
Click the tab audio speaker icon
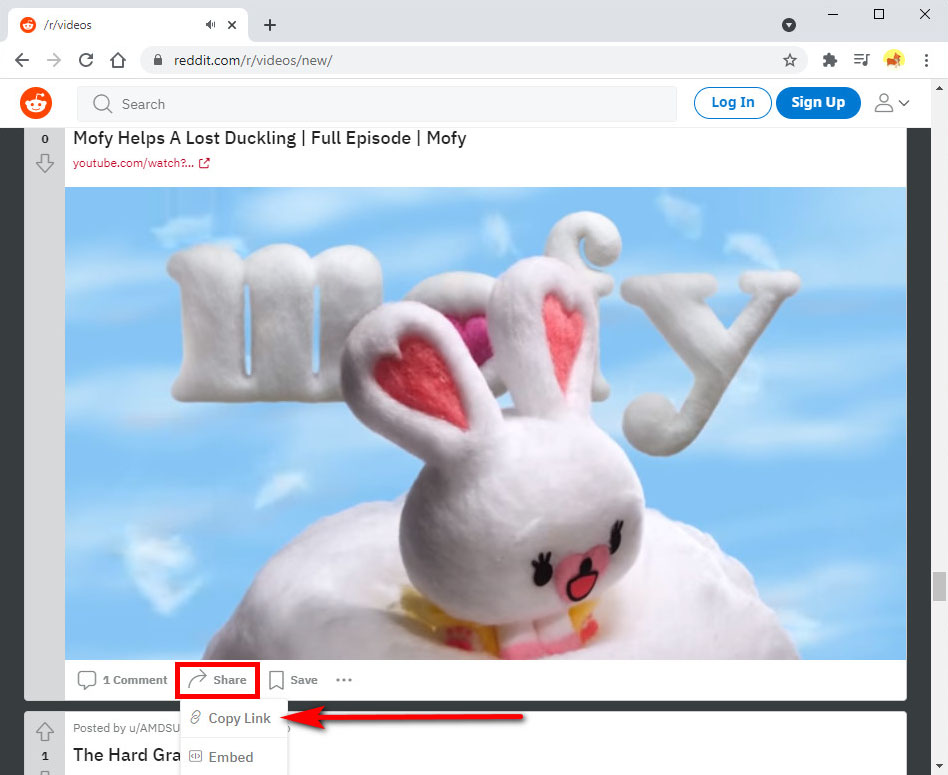pyautogui.click(x=210, y=25)
